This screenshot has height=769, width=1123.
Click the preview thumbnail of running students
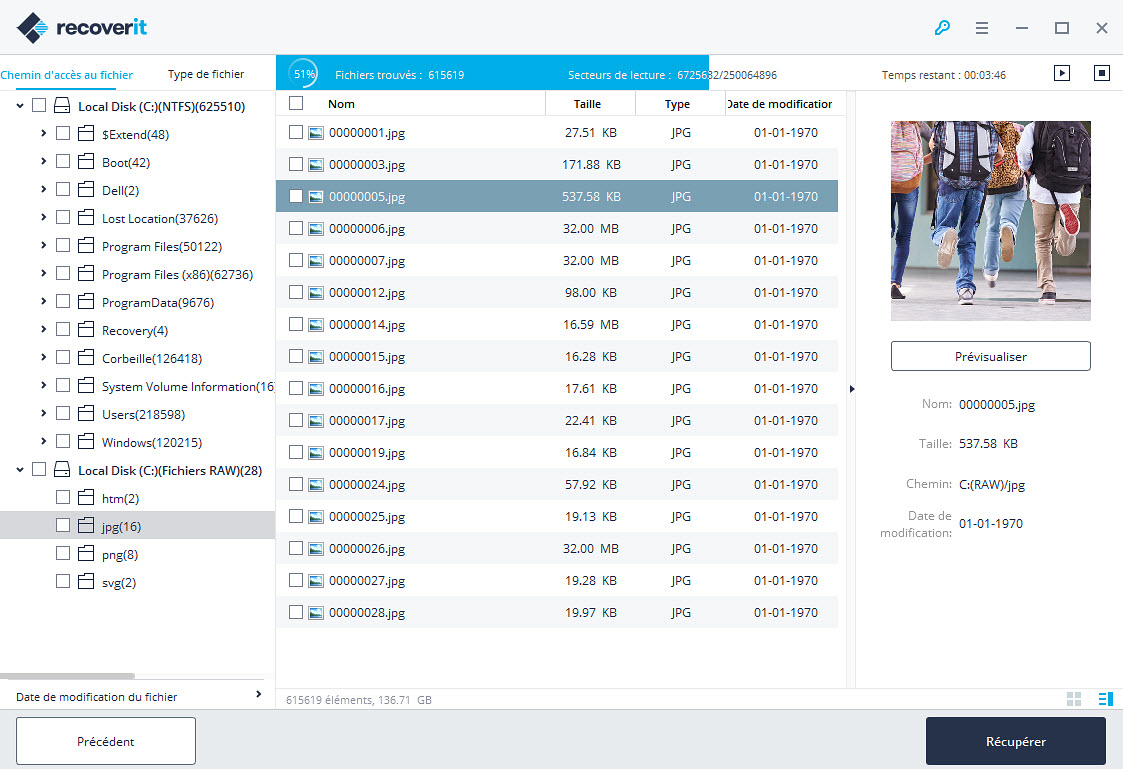991,221
